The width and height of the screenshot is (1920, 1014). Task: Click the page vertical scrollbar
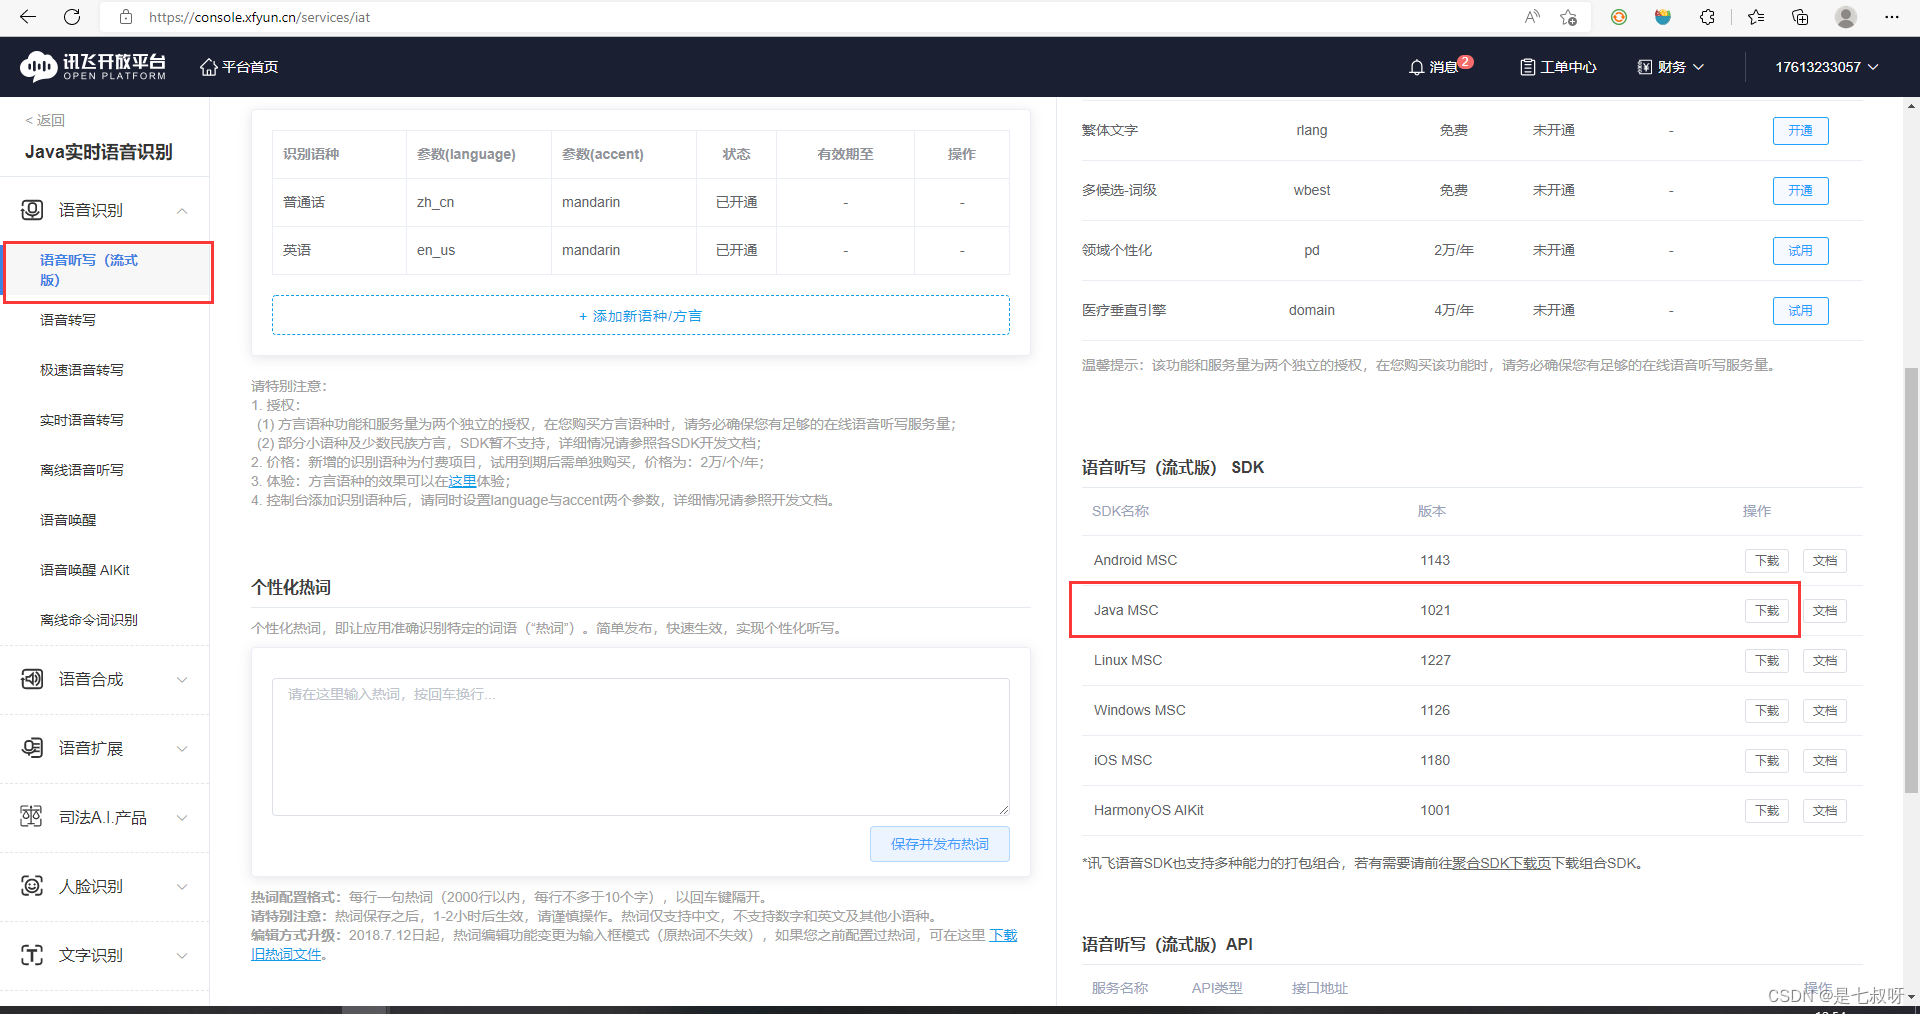point(1911,580)
